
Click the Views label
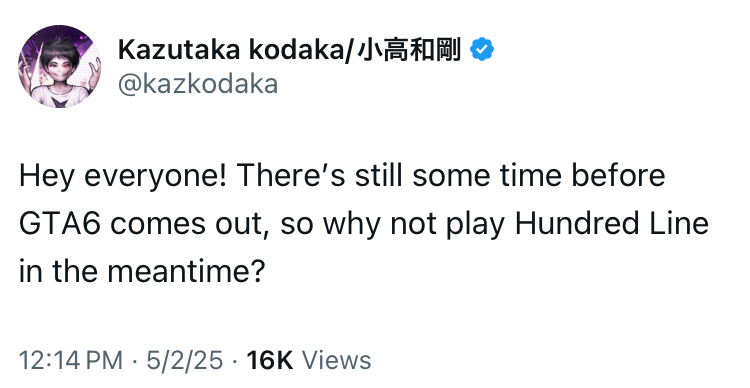[336, 360]
